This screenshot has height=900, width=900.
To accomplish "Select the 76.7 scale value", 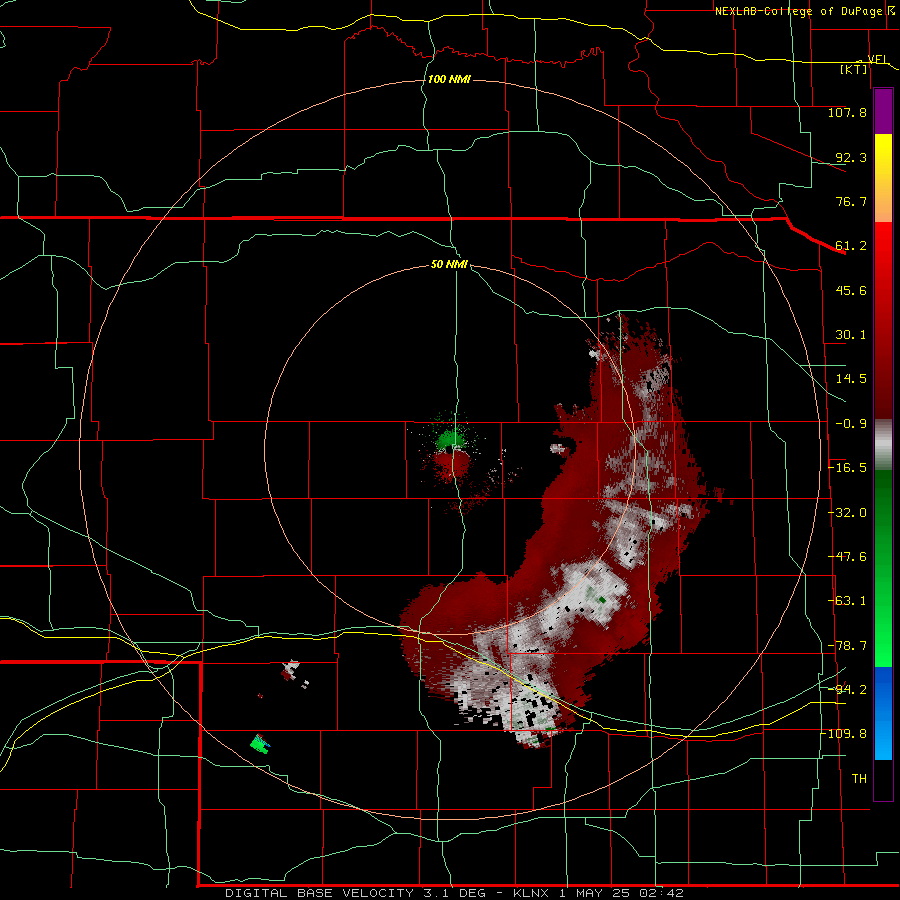I will coord(851,201).
